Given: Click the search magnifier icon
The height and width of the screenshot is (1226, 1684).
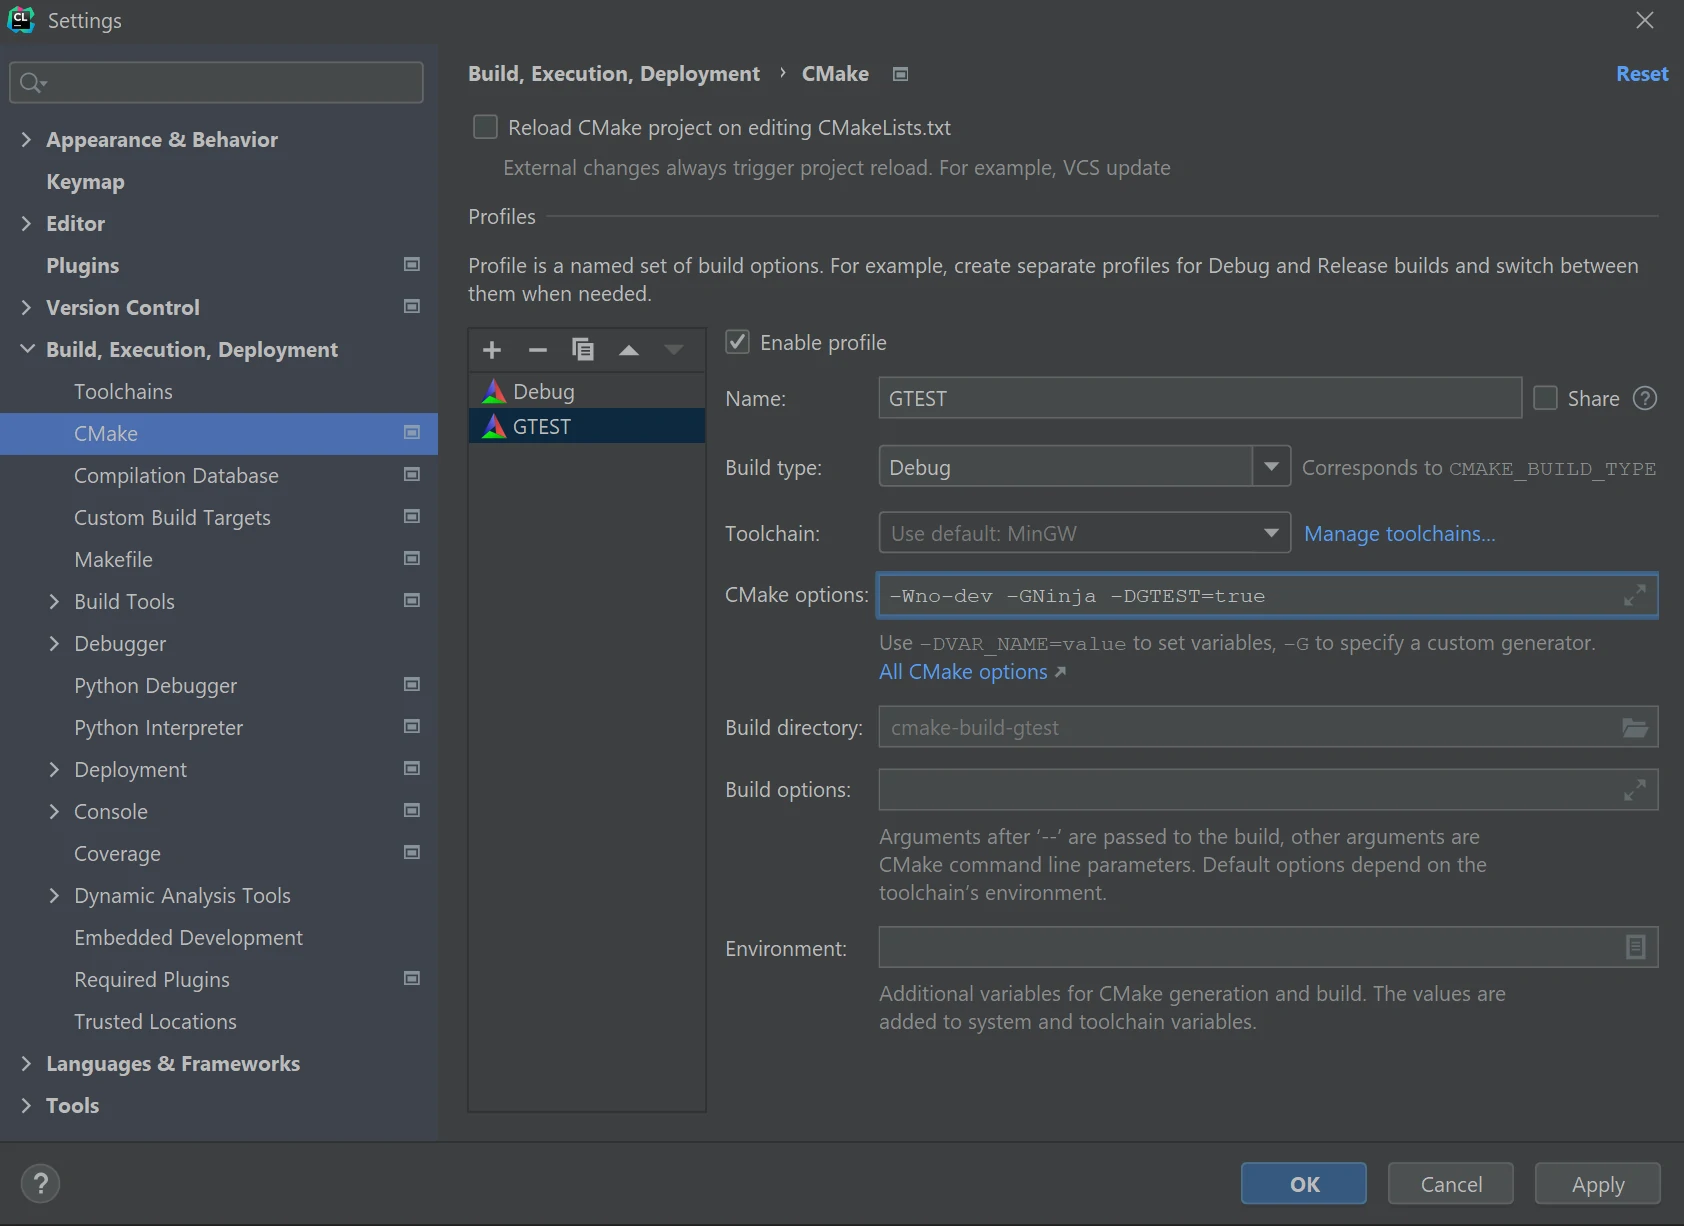Looking at the screenshot, I should pos(32,82).
